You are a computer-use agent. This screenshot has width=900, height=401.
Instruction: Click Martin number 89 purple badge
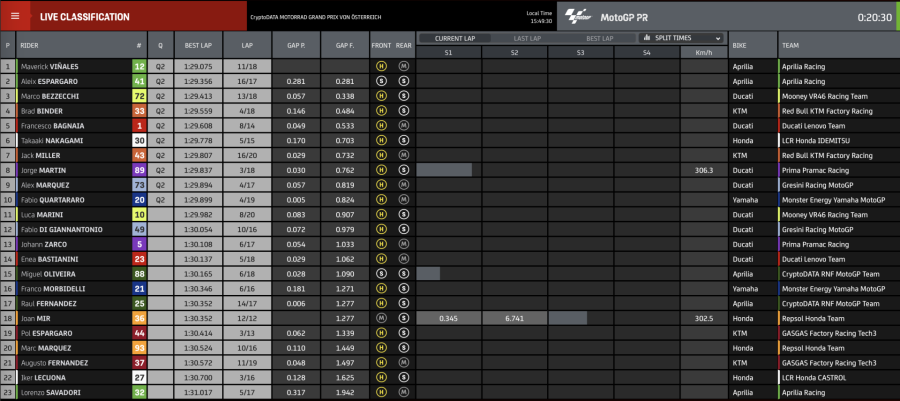click(139, 170)
